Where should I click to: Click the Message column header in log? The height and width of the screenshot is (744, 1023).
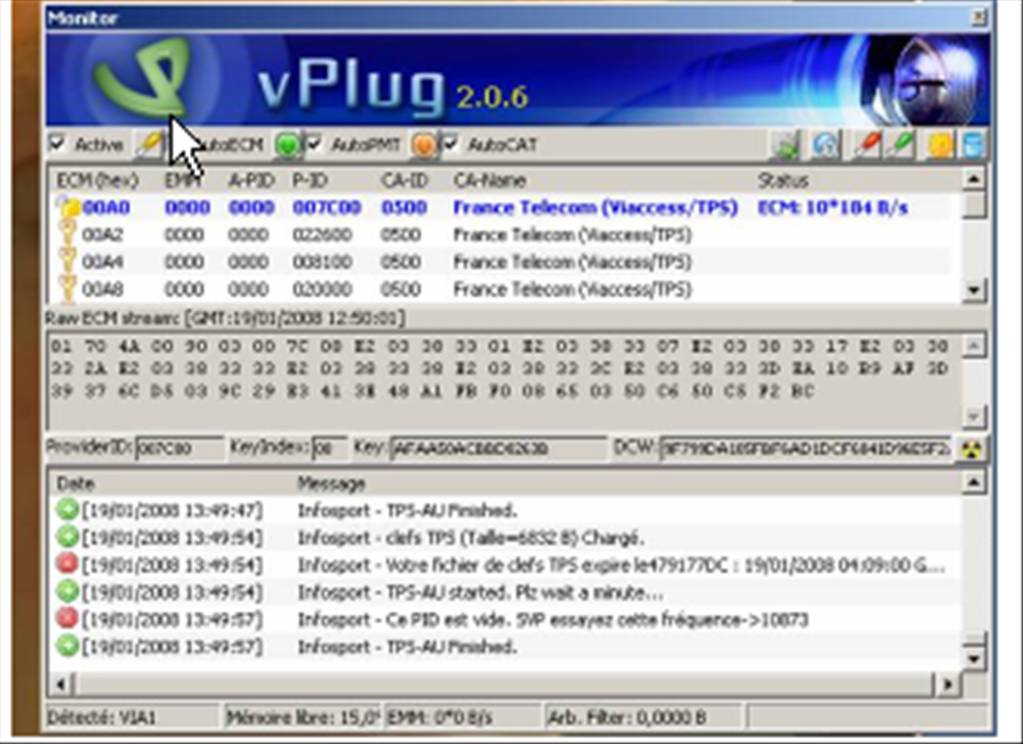tap(331, 483)
